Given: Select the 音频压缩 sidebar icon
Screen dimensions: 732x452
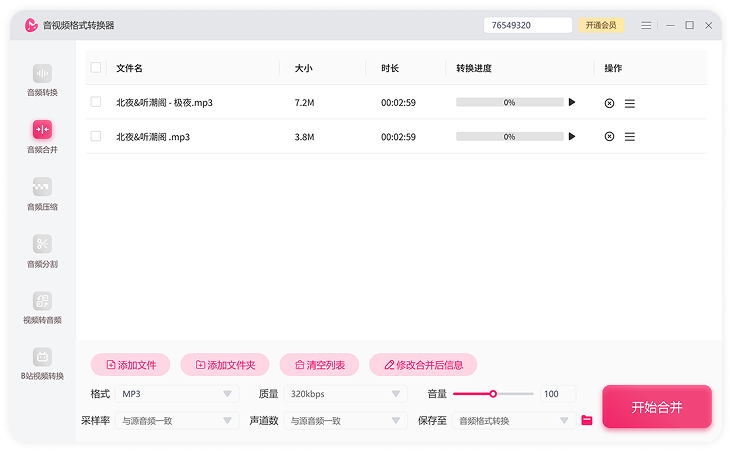Looking at the screenshot, I should [x=42, y=188].
